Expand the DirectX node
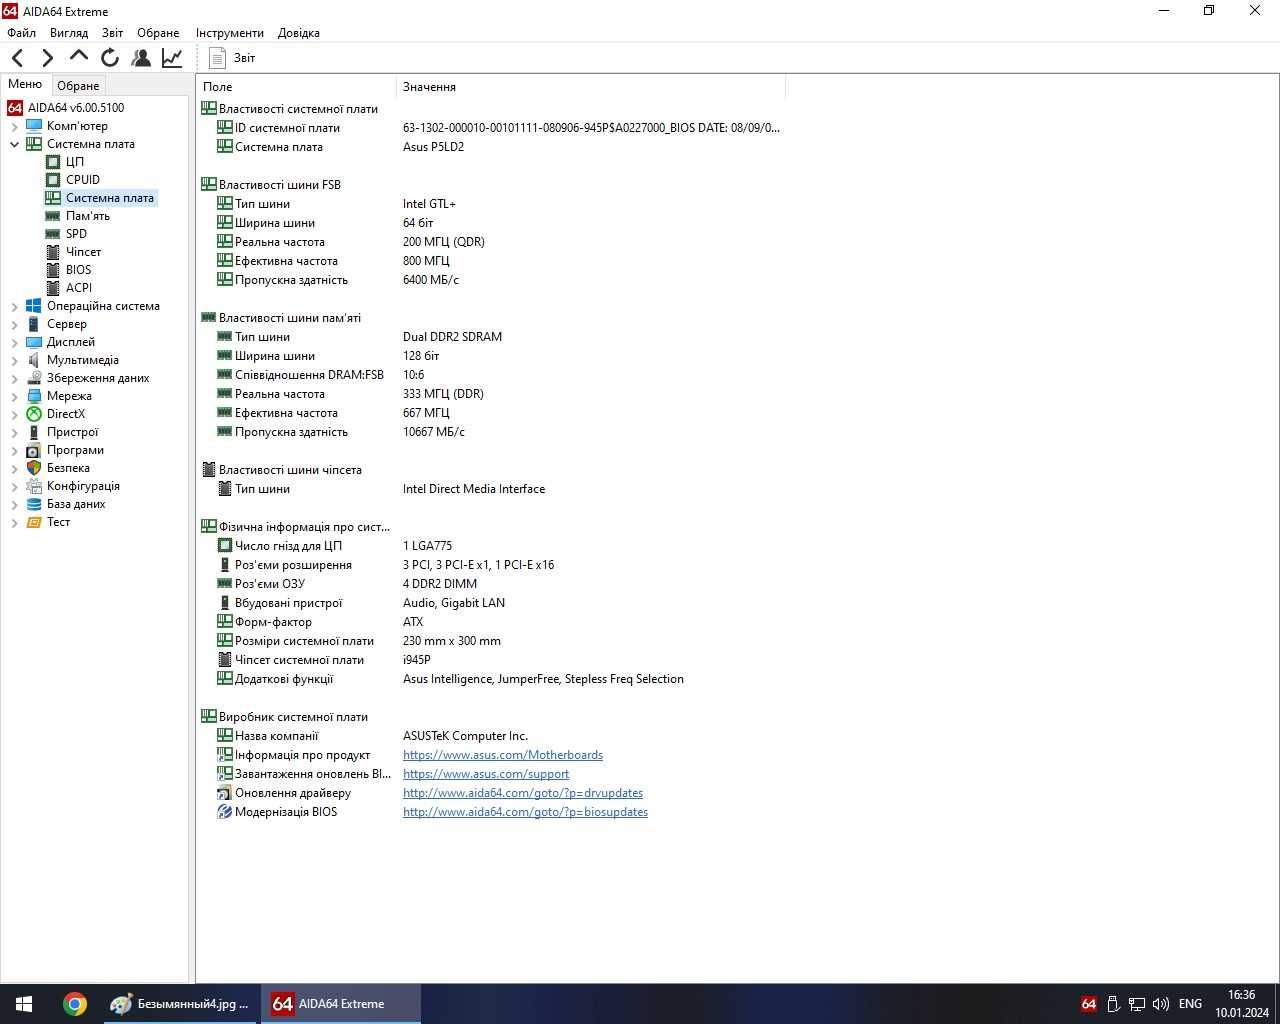1280x1024 pixels. (14, 414)
